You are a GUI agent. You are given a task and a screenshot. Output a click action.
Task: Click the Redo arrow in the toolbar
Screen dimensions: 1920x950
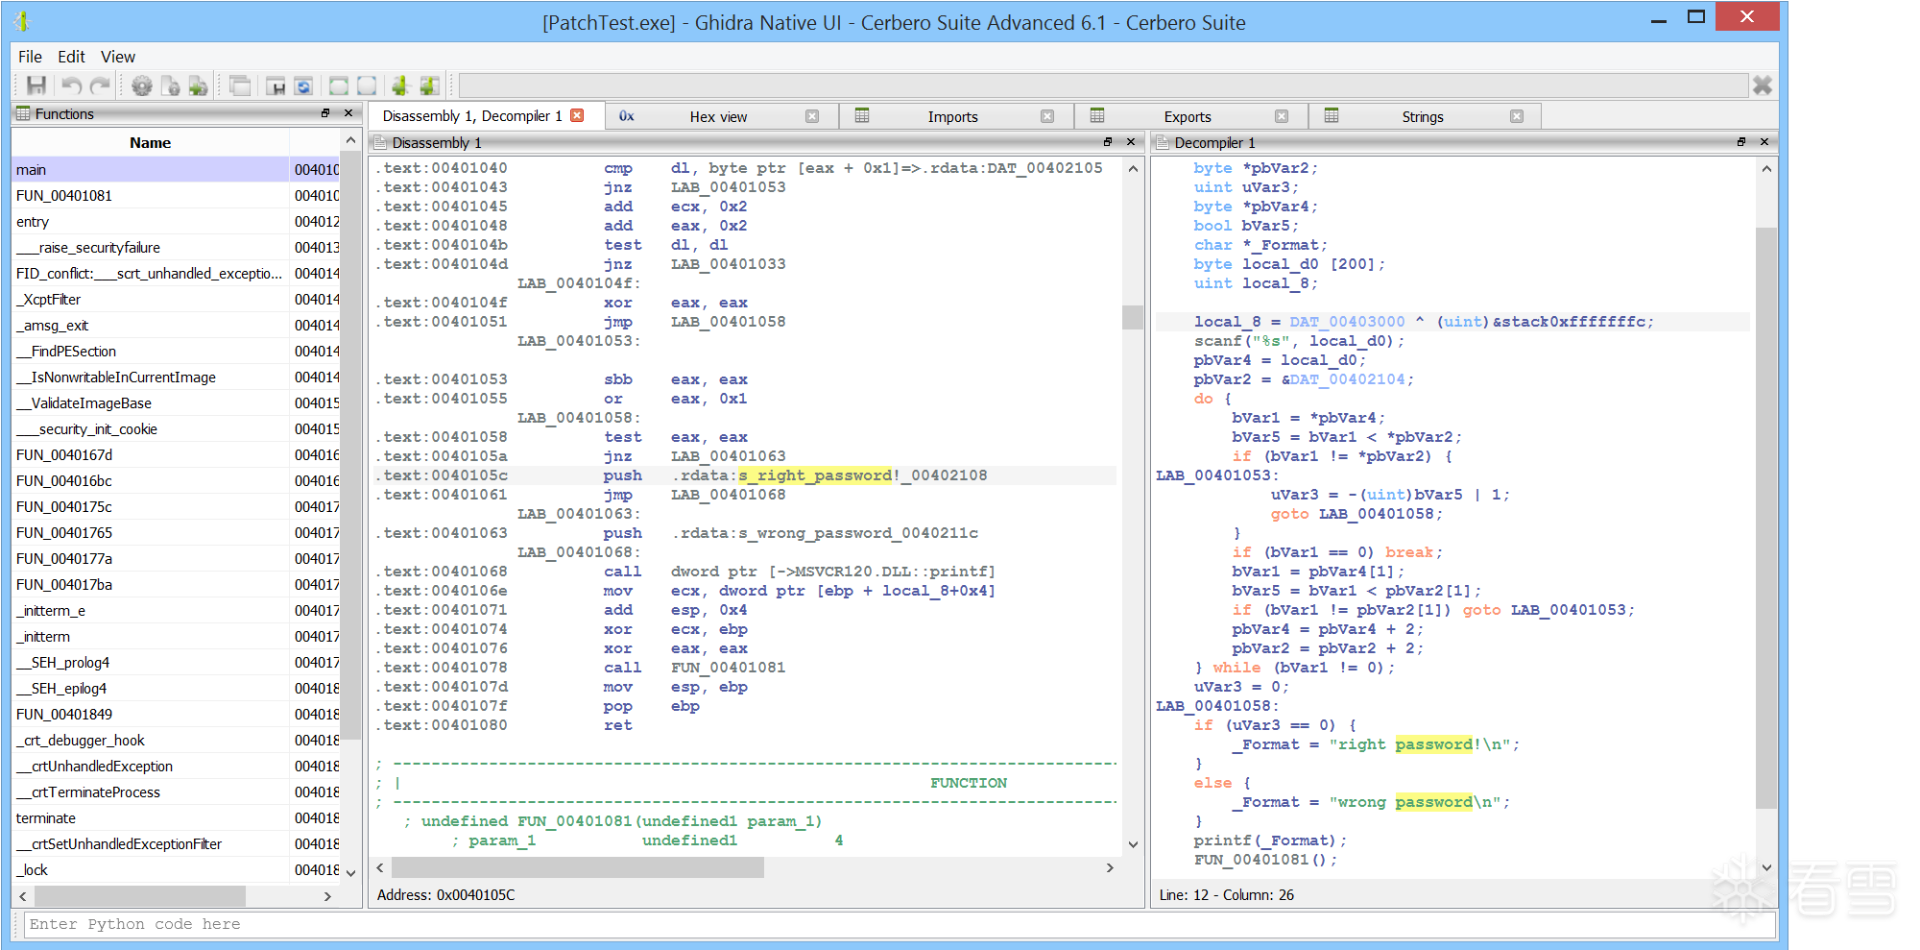100,86
